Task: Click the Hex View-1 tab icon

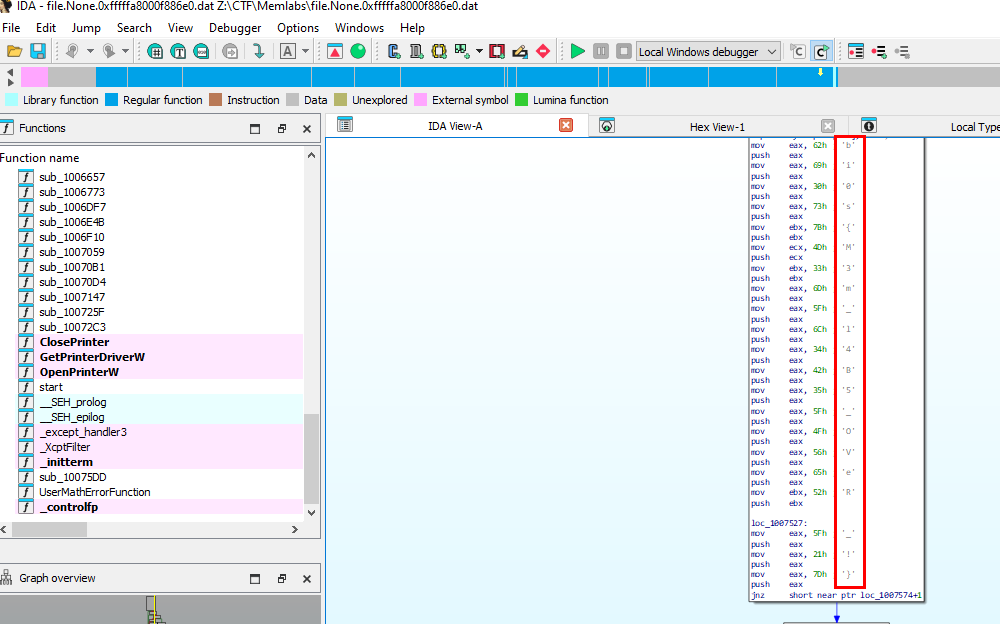Action: [x=607, y=126]
